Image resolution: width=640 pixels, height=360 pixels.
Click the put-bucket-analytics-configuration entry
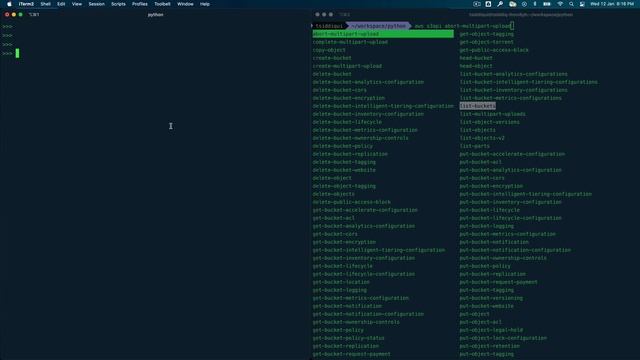(511, 170)
